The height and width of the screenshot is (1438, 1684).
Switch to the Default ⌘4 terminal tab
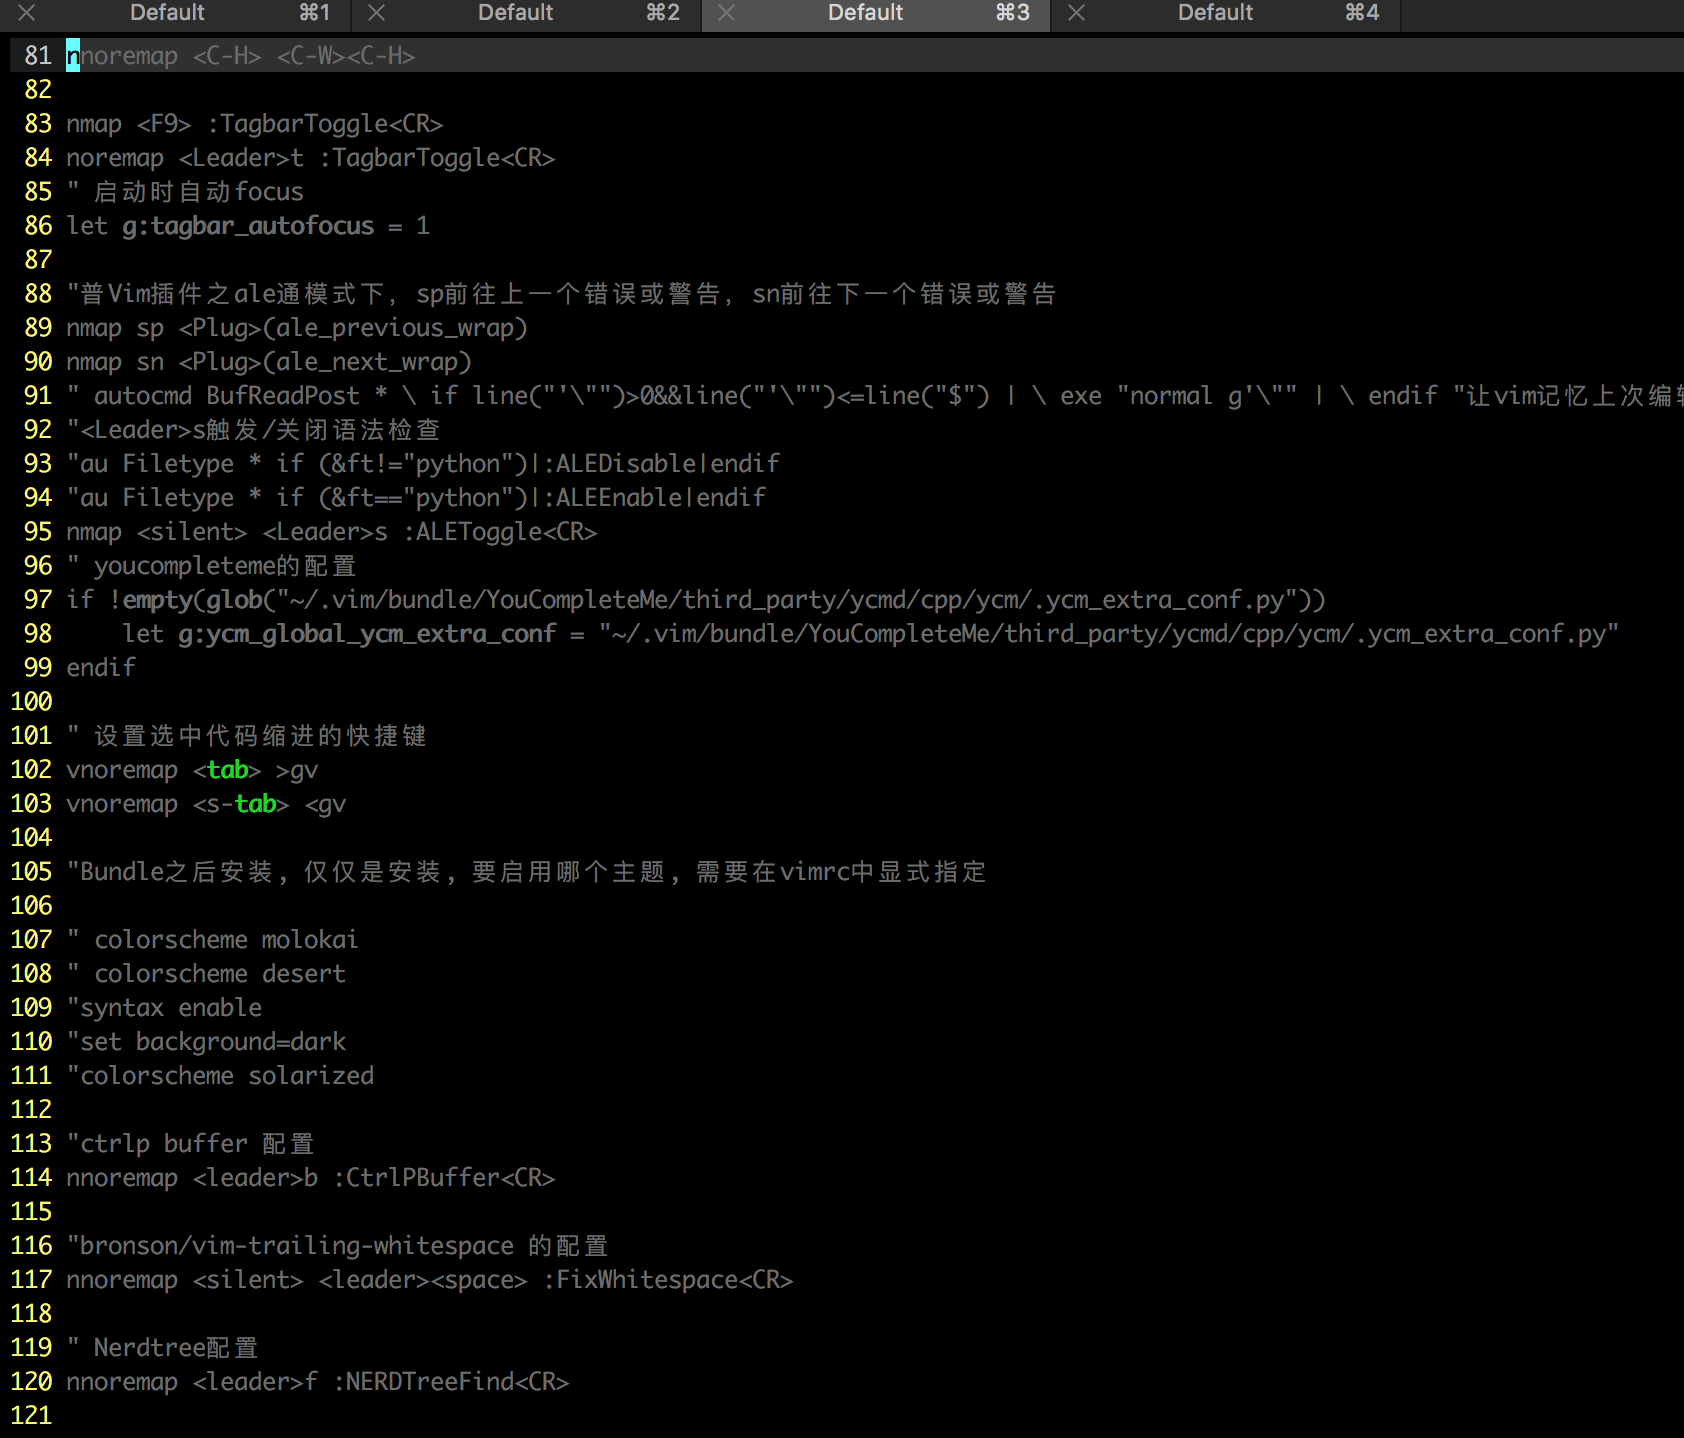pos(1226,14)
